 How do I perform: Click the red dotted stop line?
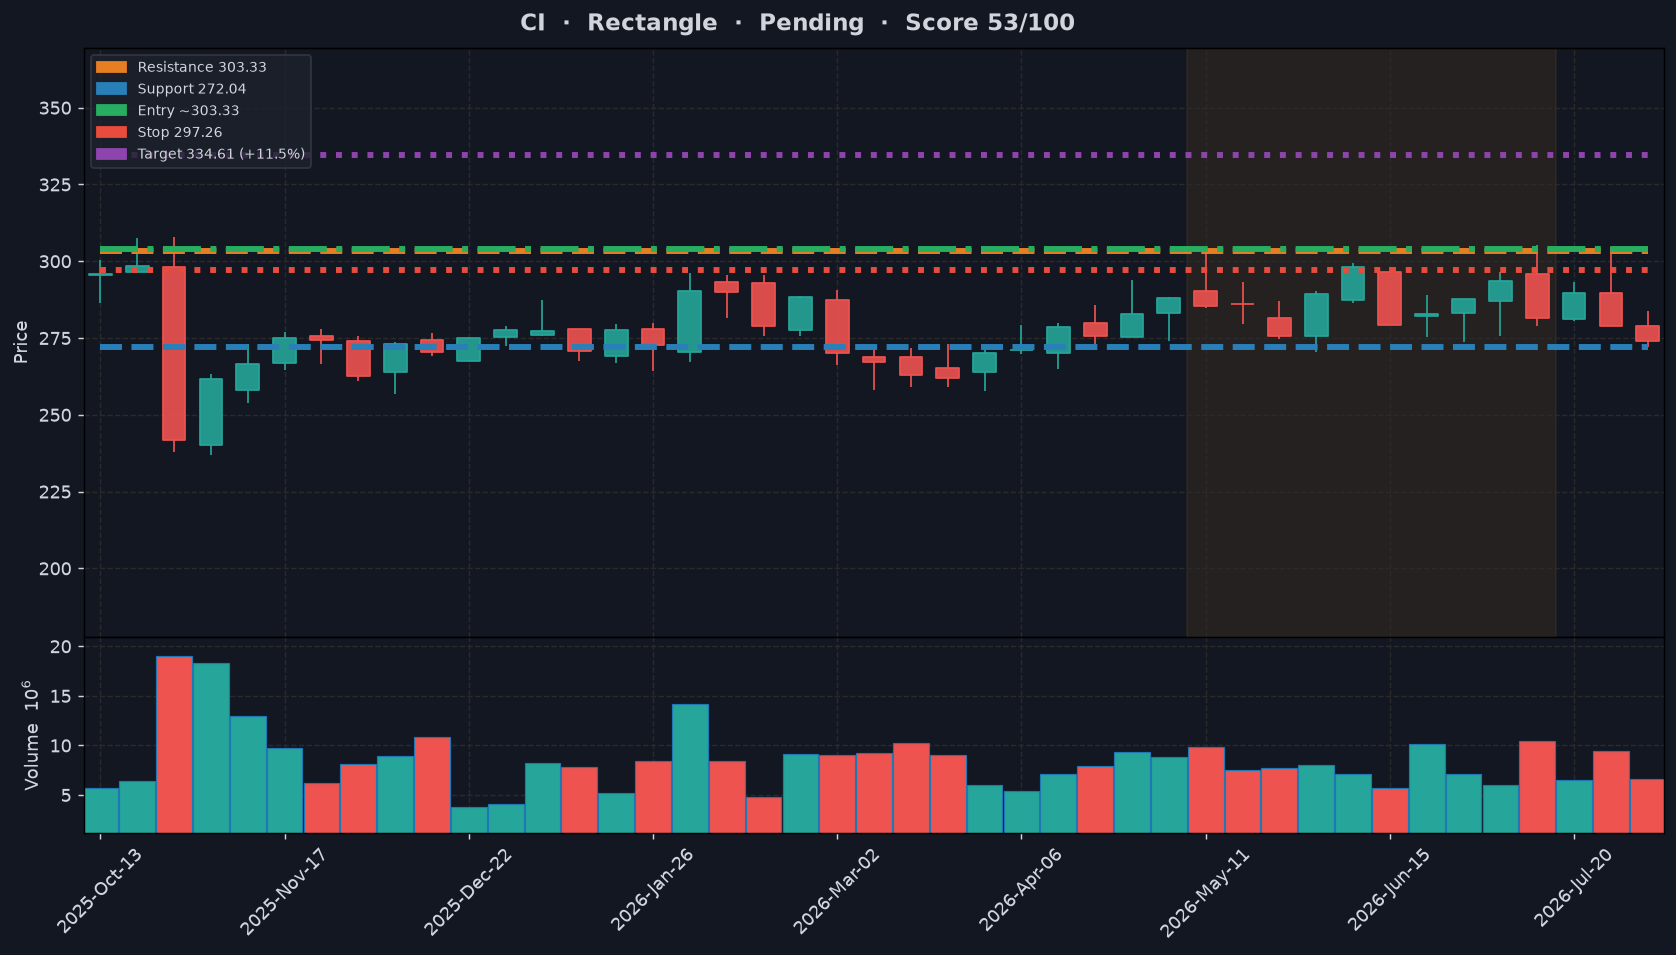pos(874,270)
